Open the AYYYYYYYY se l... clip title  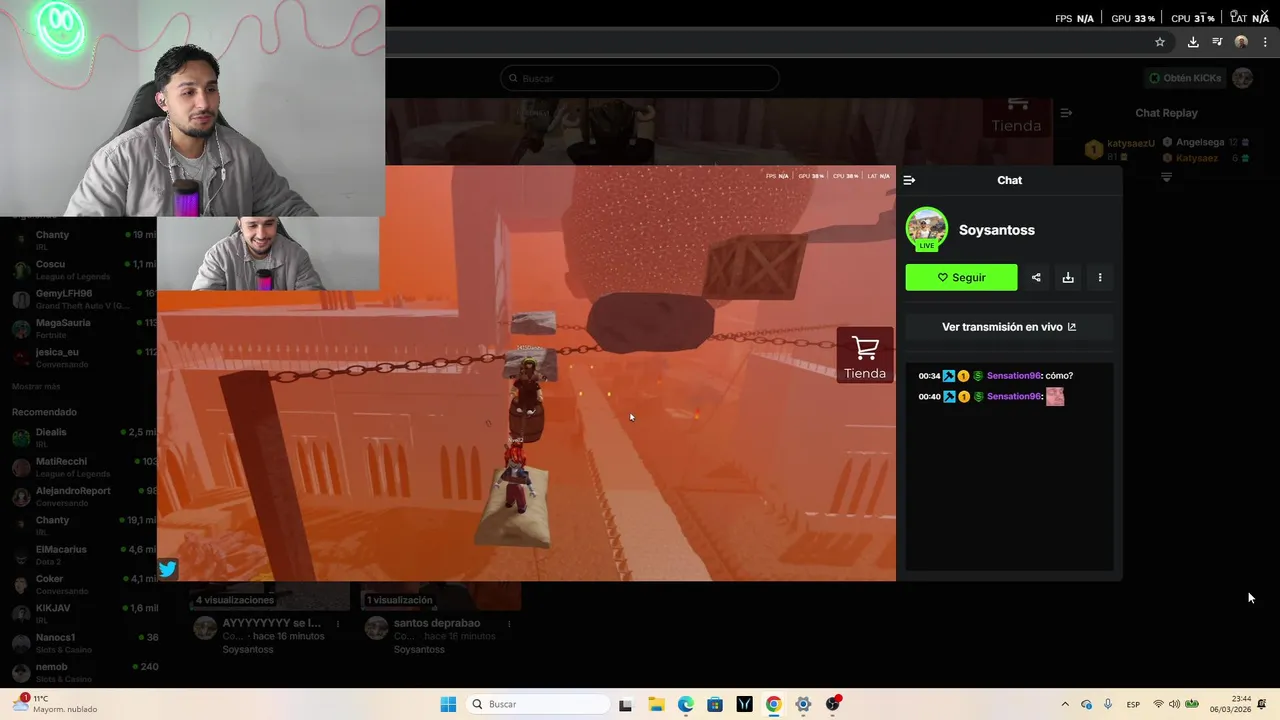click(271, 623)
